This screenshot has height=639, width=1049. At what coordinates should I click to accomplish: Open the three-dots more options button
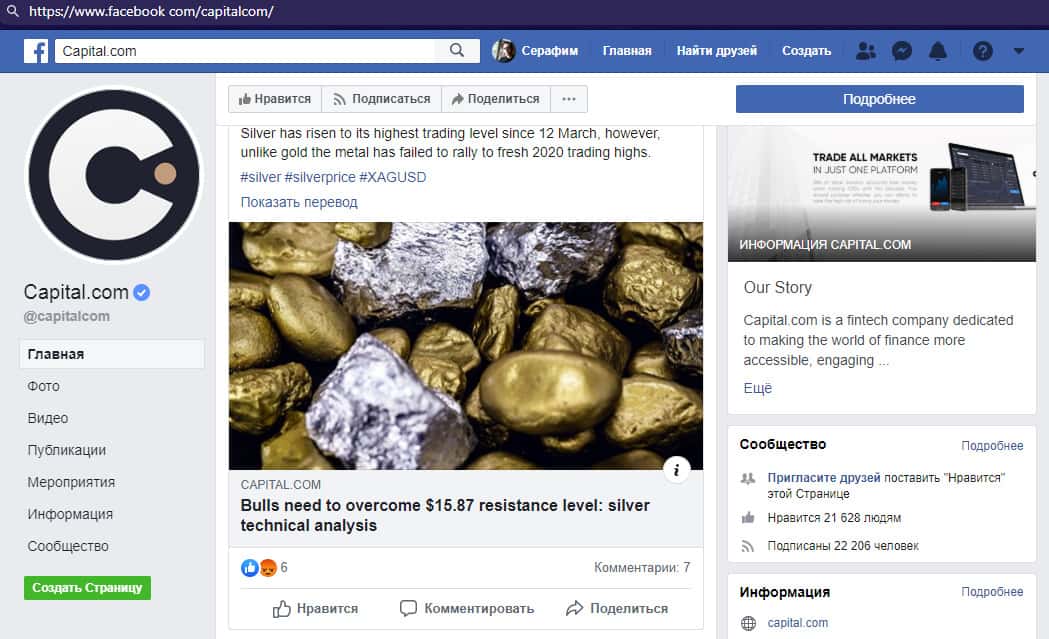569,99
